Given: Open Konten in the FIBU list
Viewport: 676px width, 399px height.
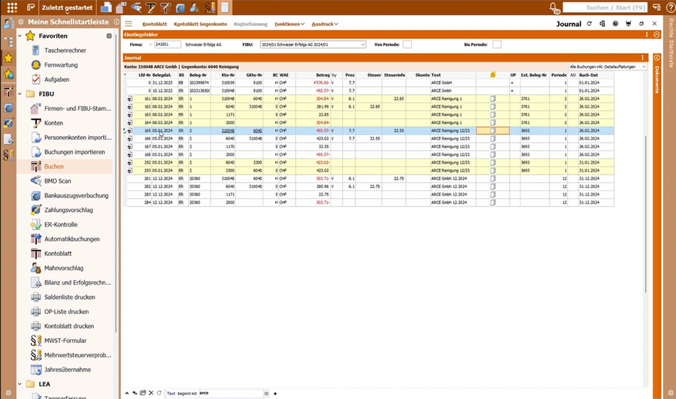Looking at the screenshot, I should tap(53, 123).
